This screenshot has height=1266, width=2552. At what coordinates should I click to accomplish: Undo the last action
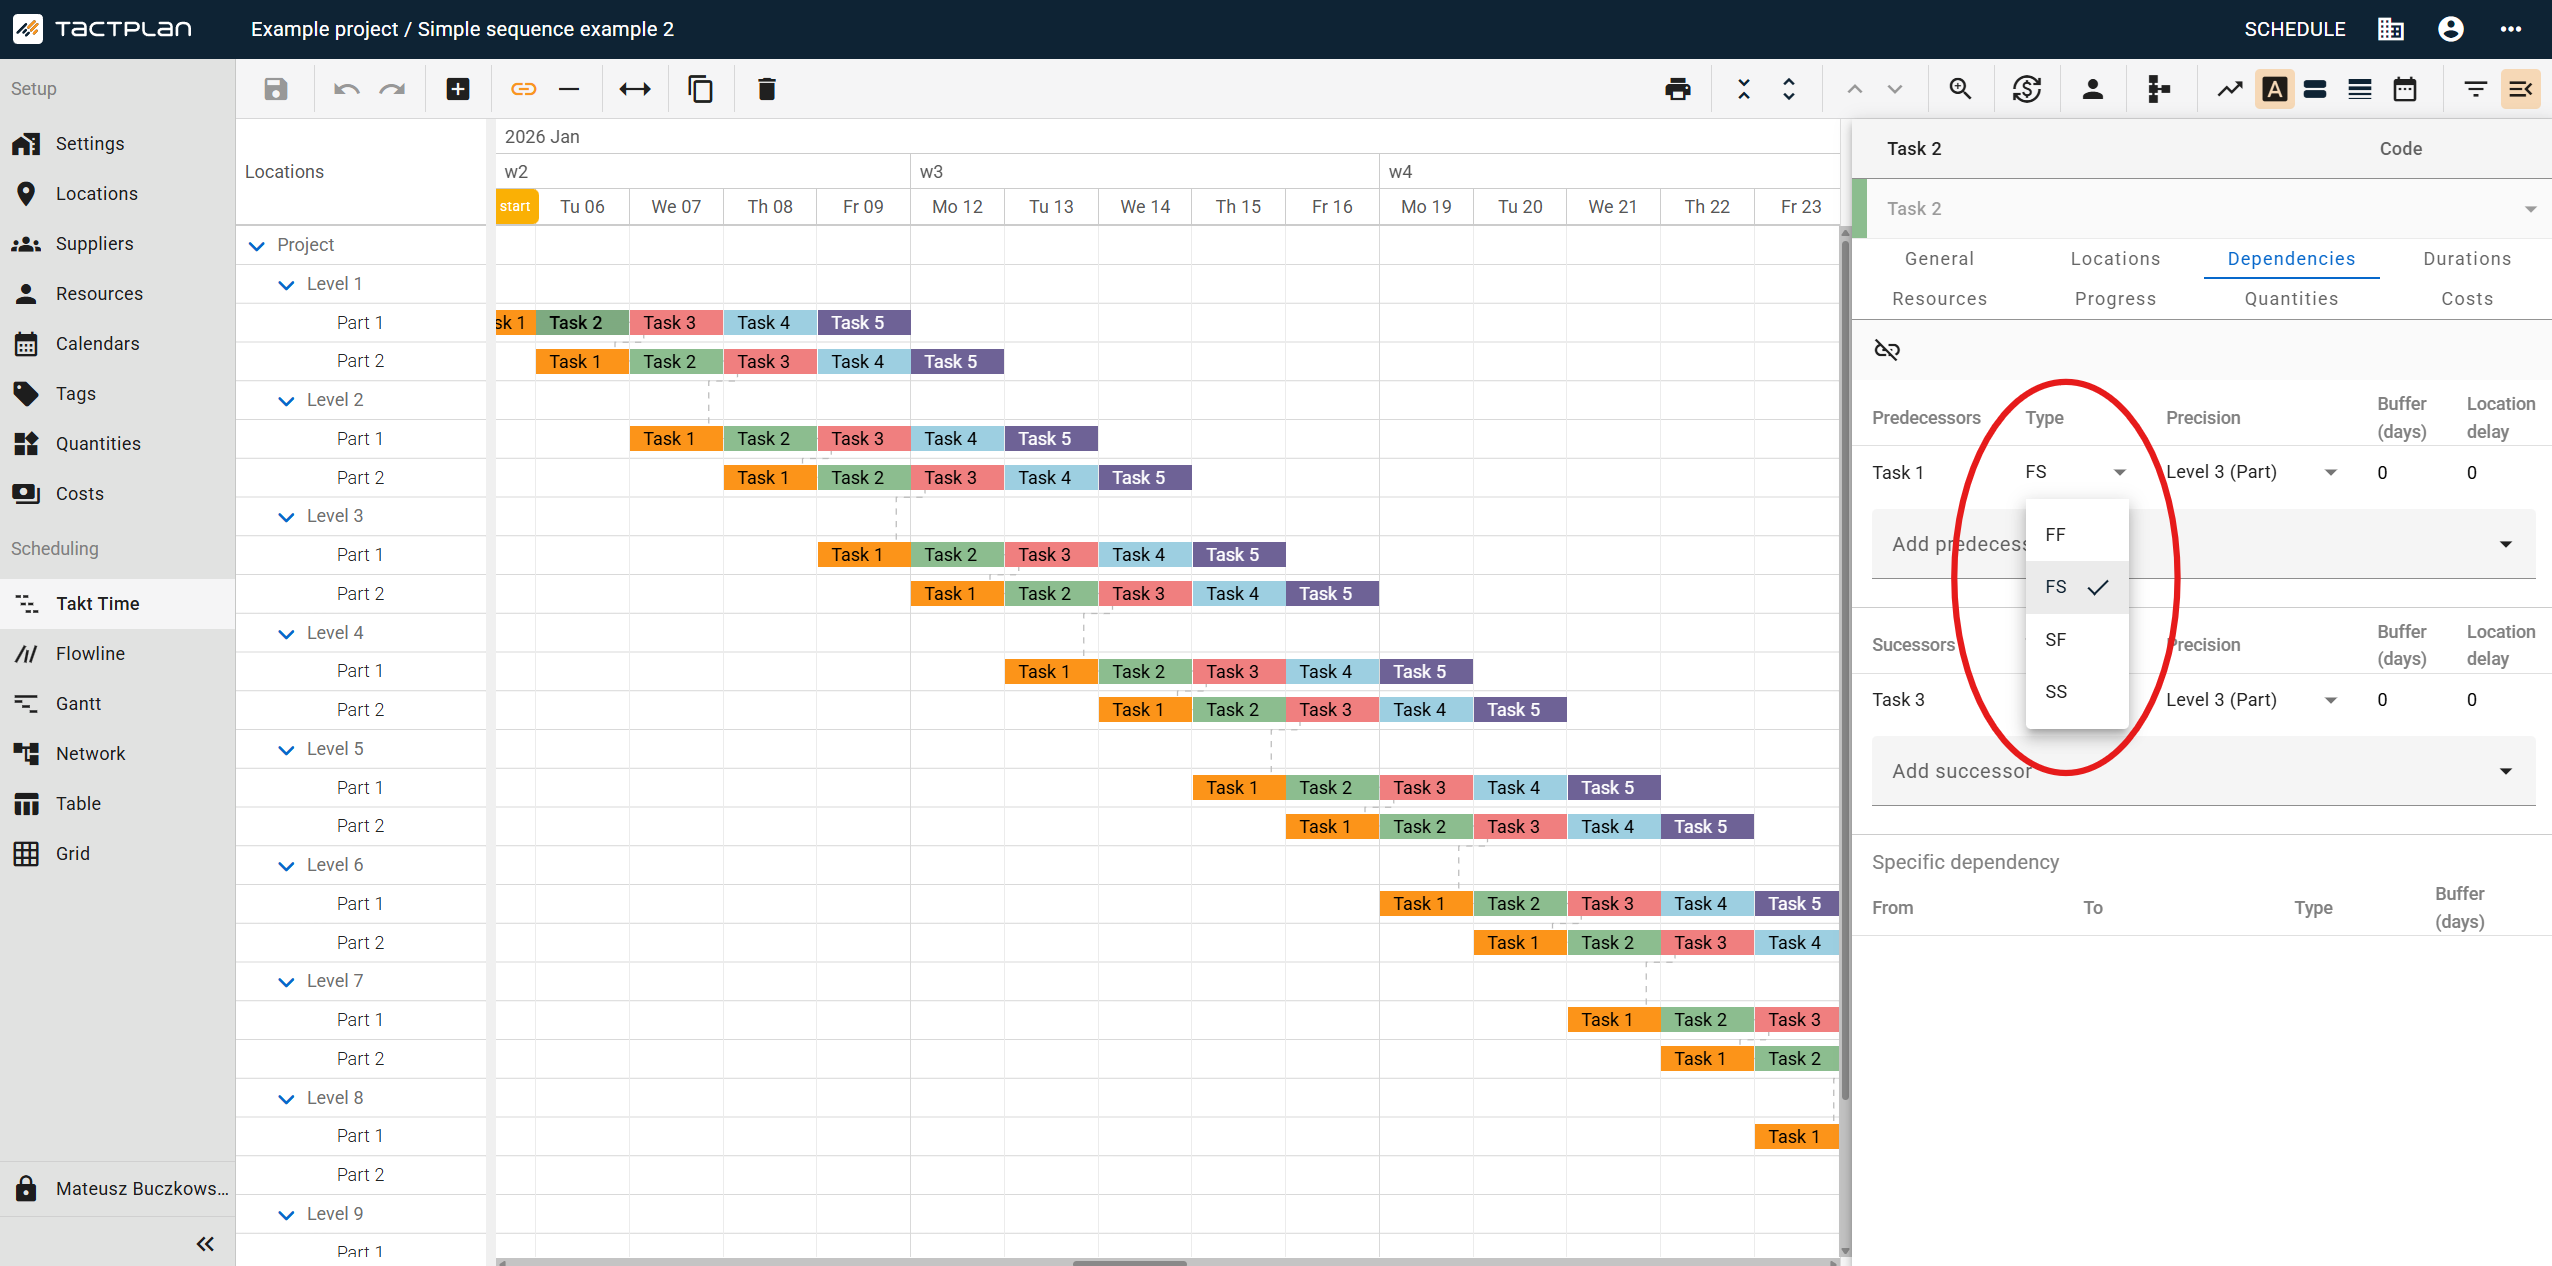click(346, 89)
